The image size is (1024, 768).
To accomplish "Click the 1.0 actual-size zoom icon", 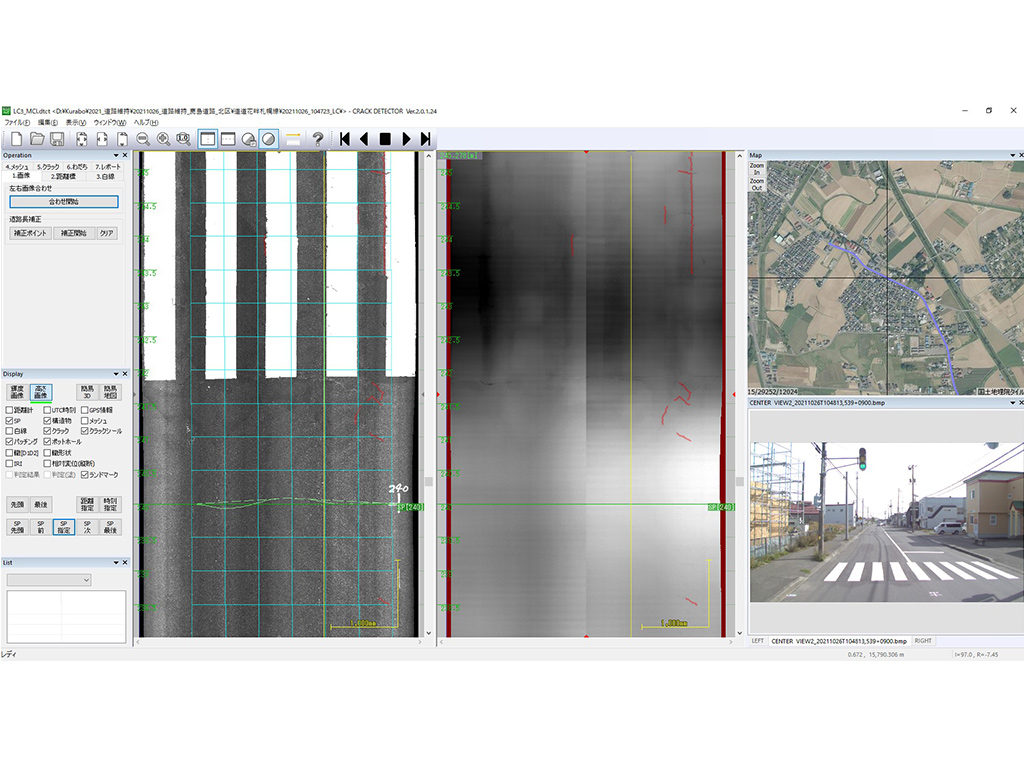I will point(183,139).
